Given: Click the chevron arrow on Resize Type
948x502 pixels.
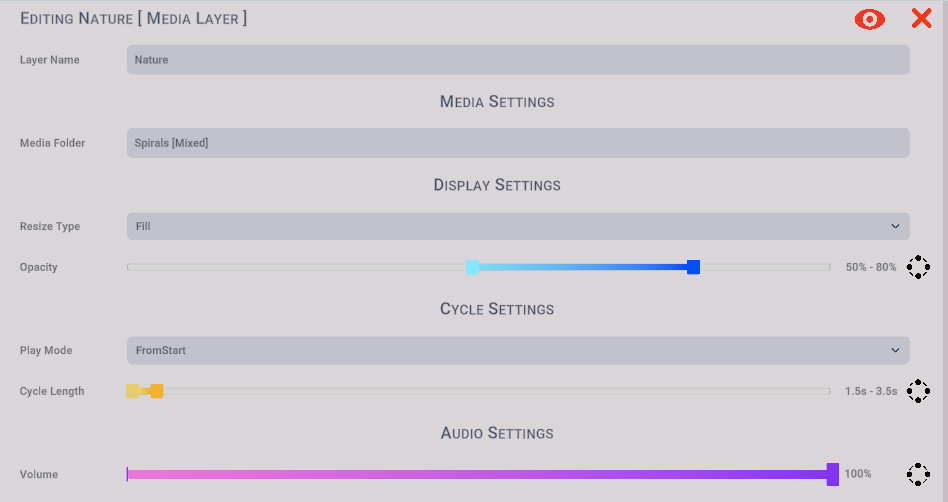Looking at the screenshot, I should (895, 226).
